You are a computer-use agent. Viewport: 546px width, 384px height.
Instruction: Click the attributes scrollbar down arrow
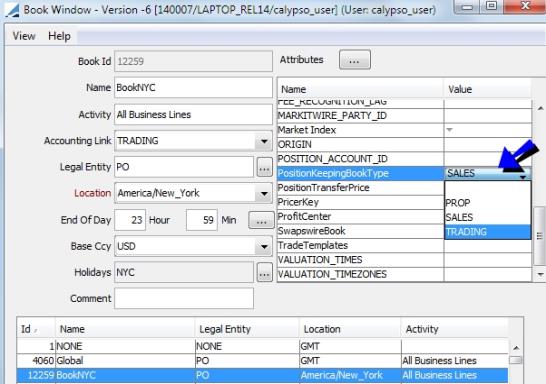coord(540,275)
